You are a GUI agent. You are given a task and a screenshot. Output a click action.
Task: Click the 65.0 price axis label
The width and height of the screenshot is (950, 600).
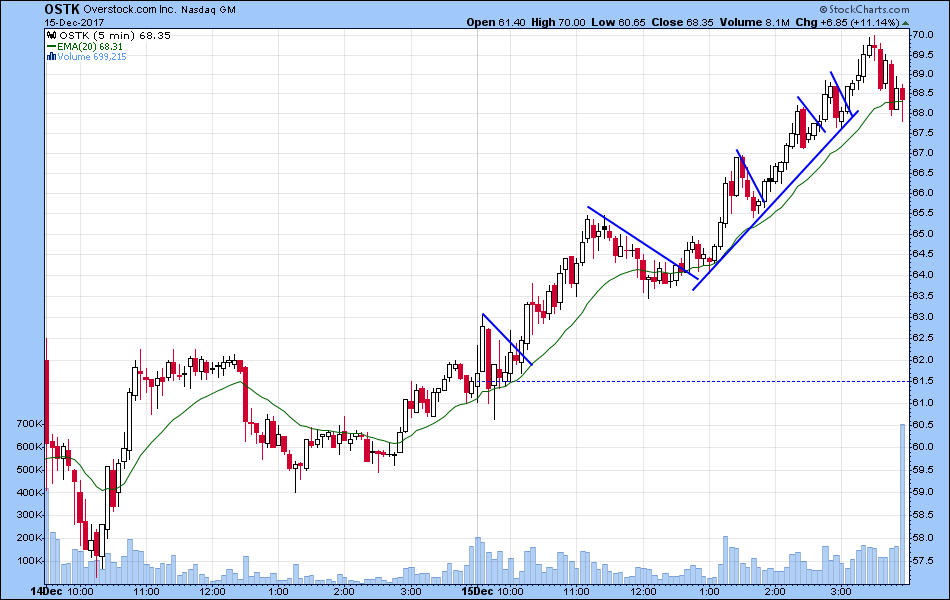point(922,233)
